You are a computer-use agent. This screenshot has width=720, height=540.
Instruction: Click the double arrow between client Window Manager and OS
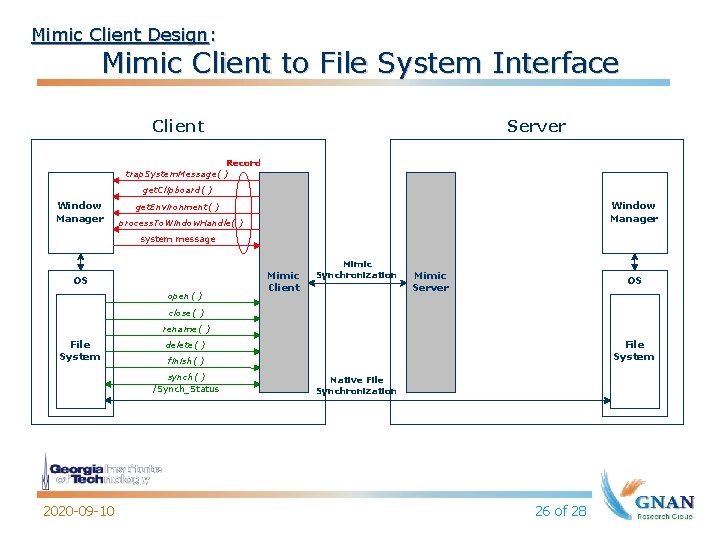(81, 262)
